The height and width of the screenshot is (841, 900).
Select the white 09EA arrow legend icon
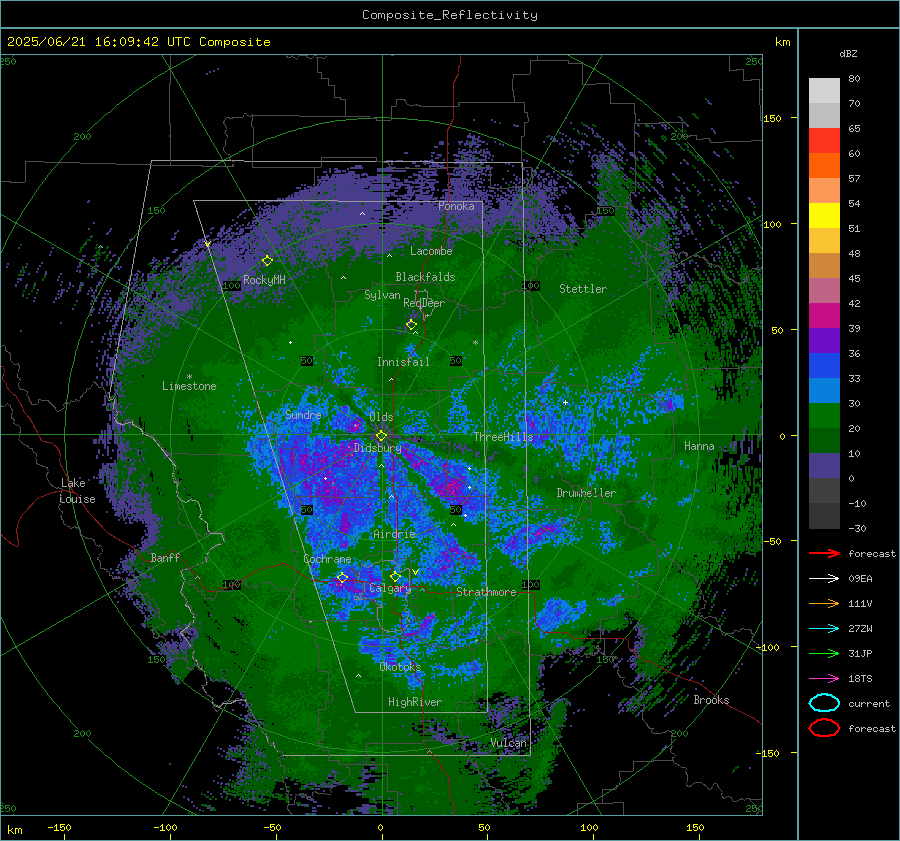tap(824, 578)
